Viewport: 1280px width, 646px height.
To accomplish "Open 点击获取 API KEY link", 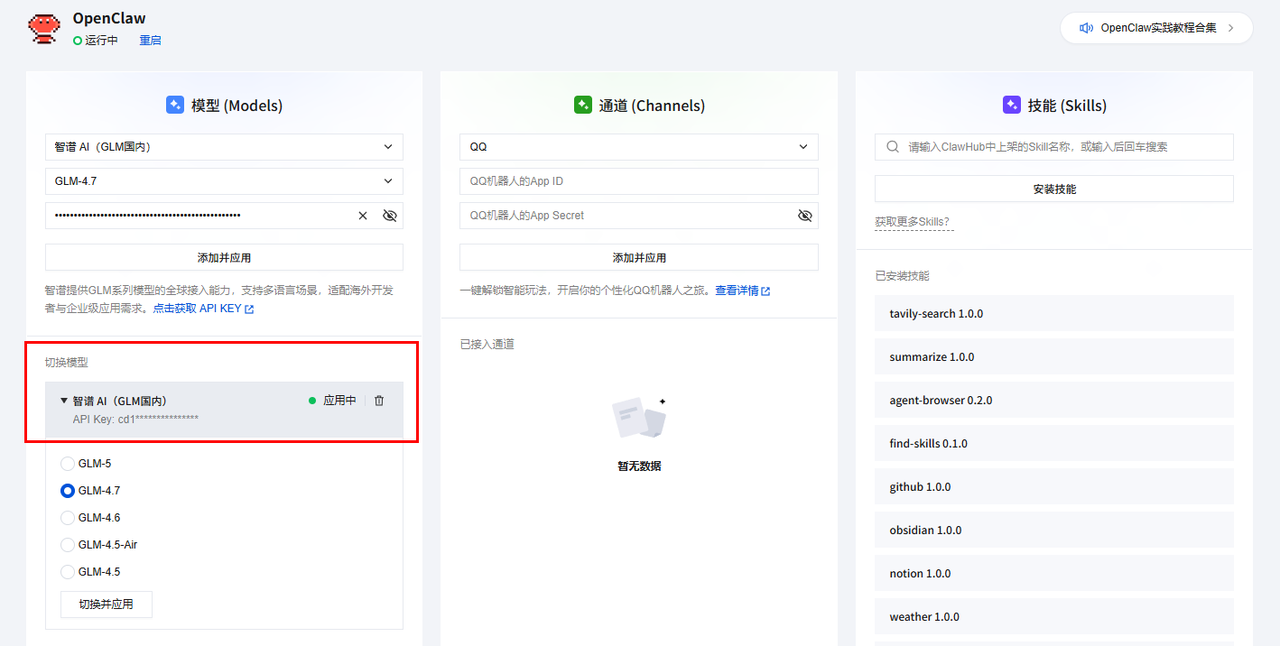I will 197,309.
